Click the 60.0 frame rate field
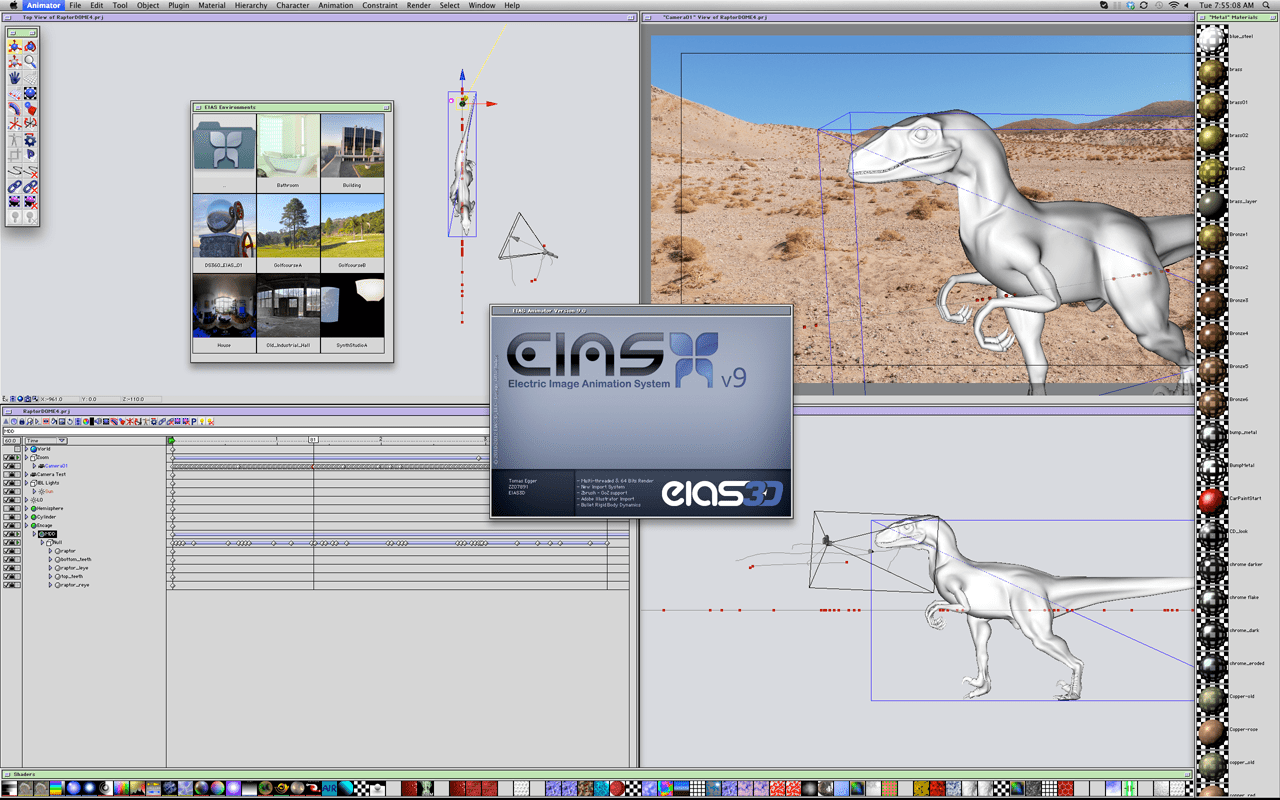The height and width of the screenshot is (800, 1280). point(11,440)
